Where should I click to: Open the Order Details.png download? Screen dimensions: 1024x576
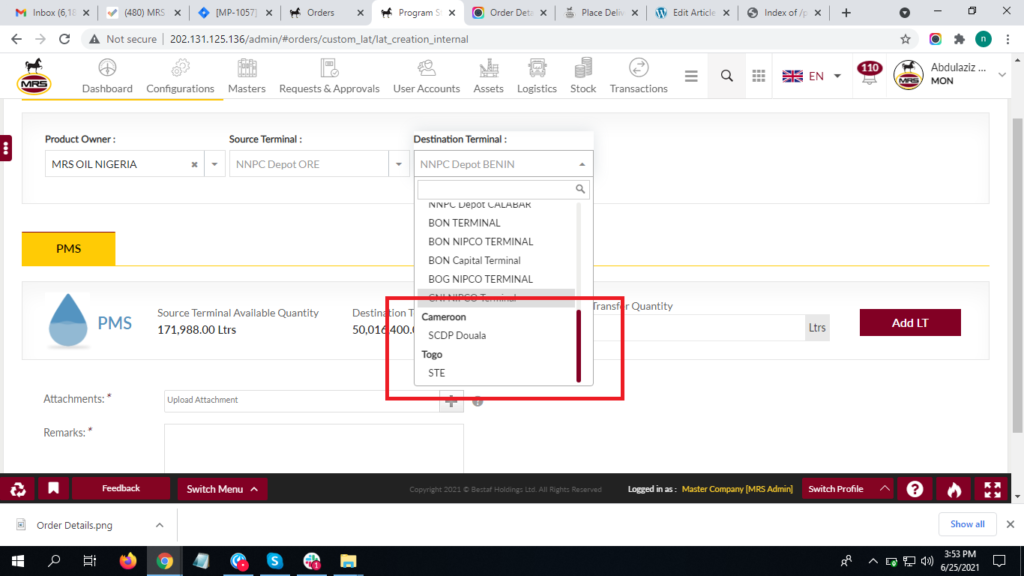coord(74,525)
